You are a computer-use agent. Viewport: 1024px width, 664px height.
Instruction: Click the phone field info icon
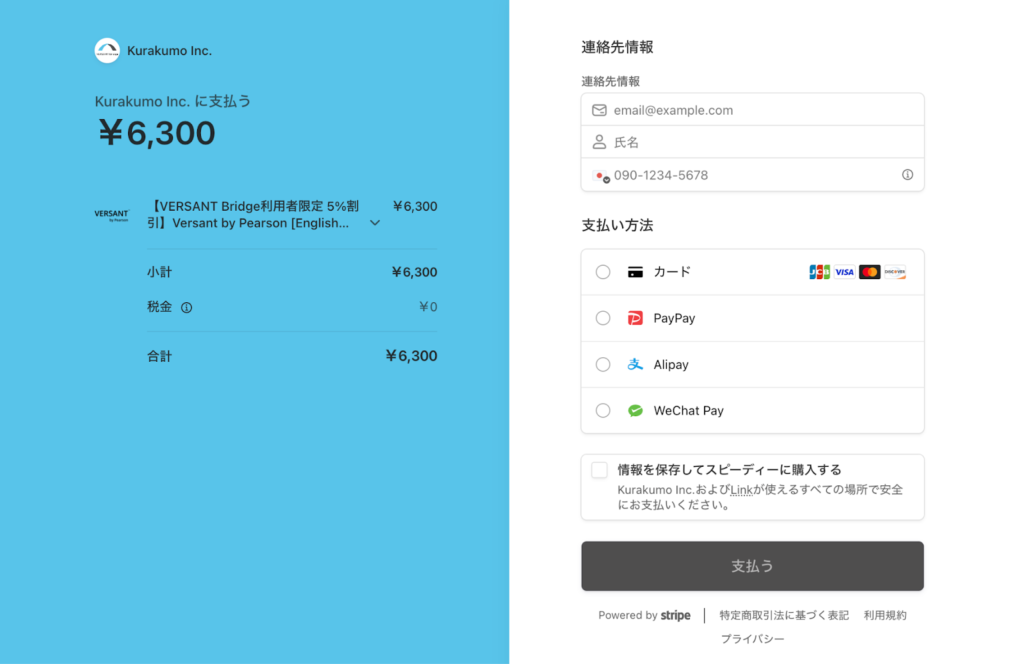(x=907, y=175)
